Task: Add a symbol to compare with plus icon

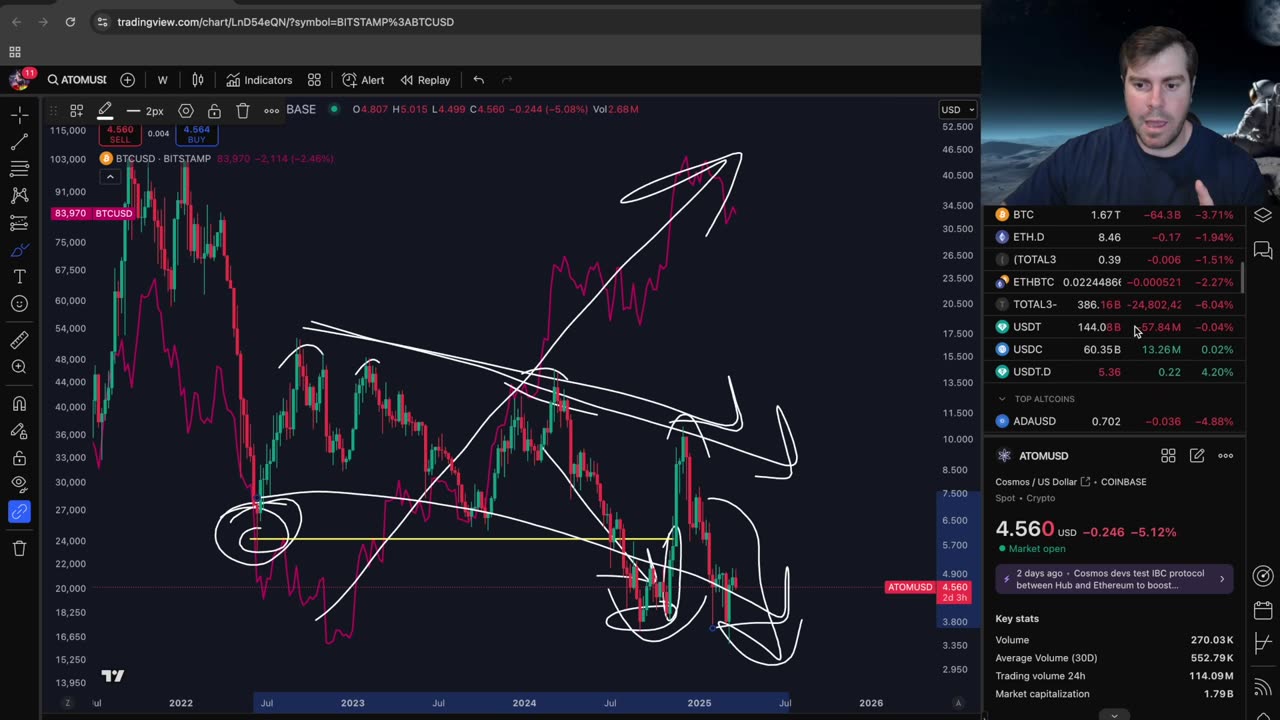Action: coord(127,80)
